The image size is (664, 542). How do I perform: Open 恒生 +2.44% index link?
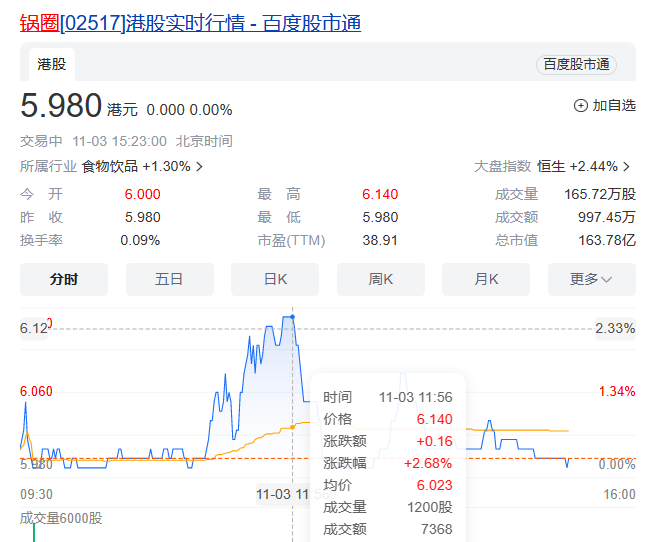tap(577, 166)
